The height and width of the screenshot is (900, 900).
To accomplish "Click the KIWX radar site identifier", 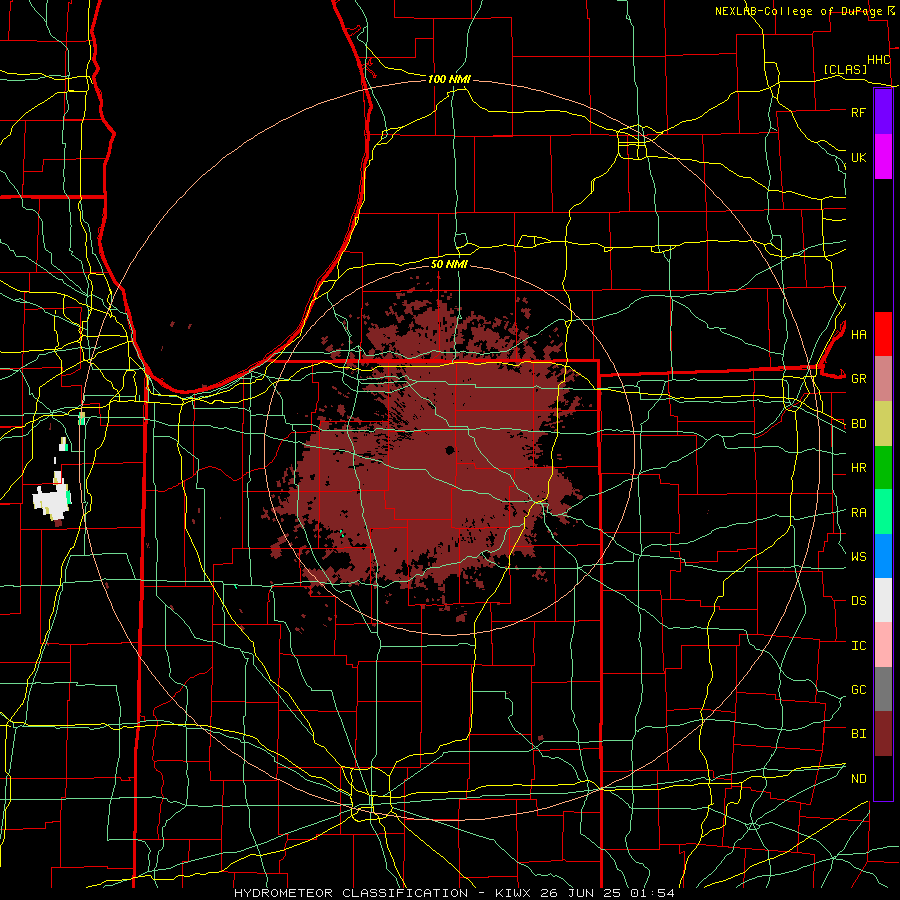I will pos(514,893).
